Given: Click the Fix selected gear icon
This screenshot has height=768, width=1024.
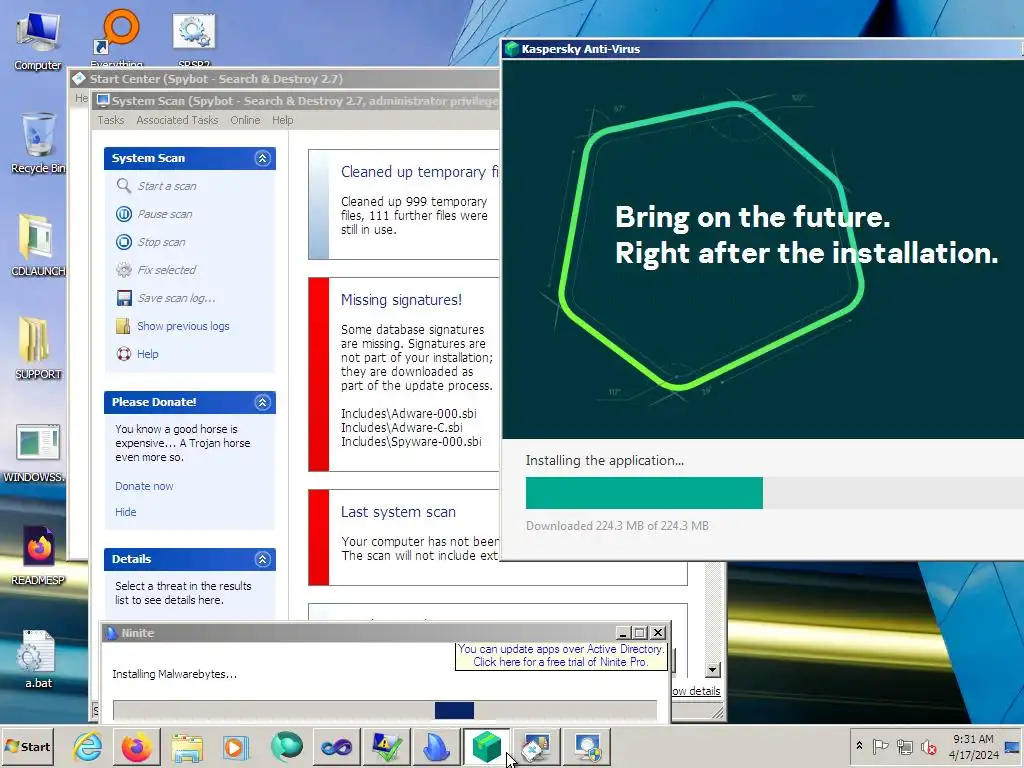Looking at the screenshot, I should tap(123, 270).
